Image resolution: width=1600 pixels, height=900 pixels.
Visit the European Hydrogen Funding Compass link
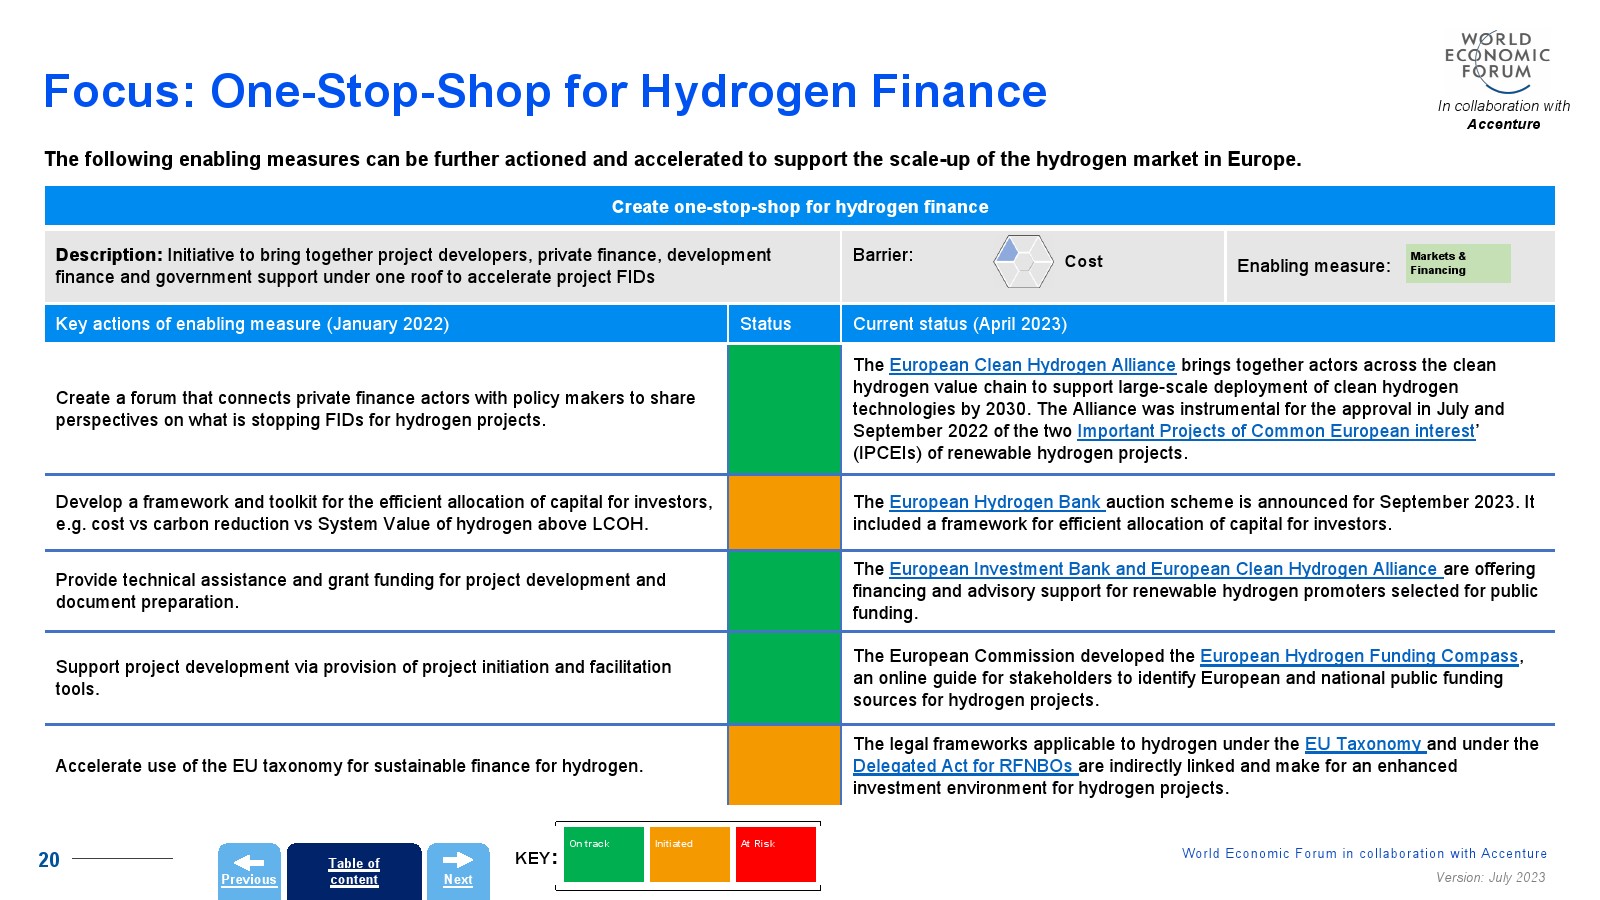tap(1358, 656)
